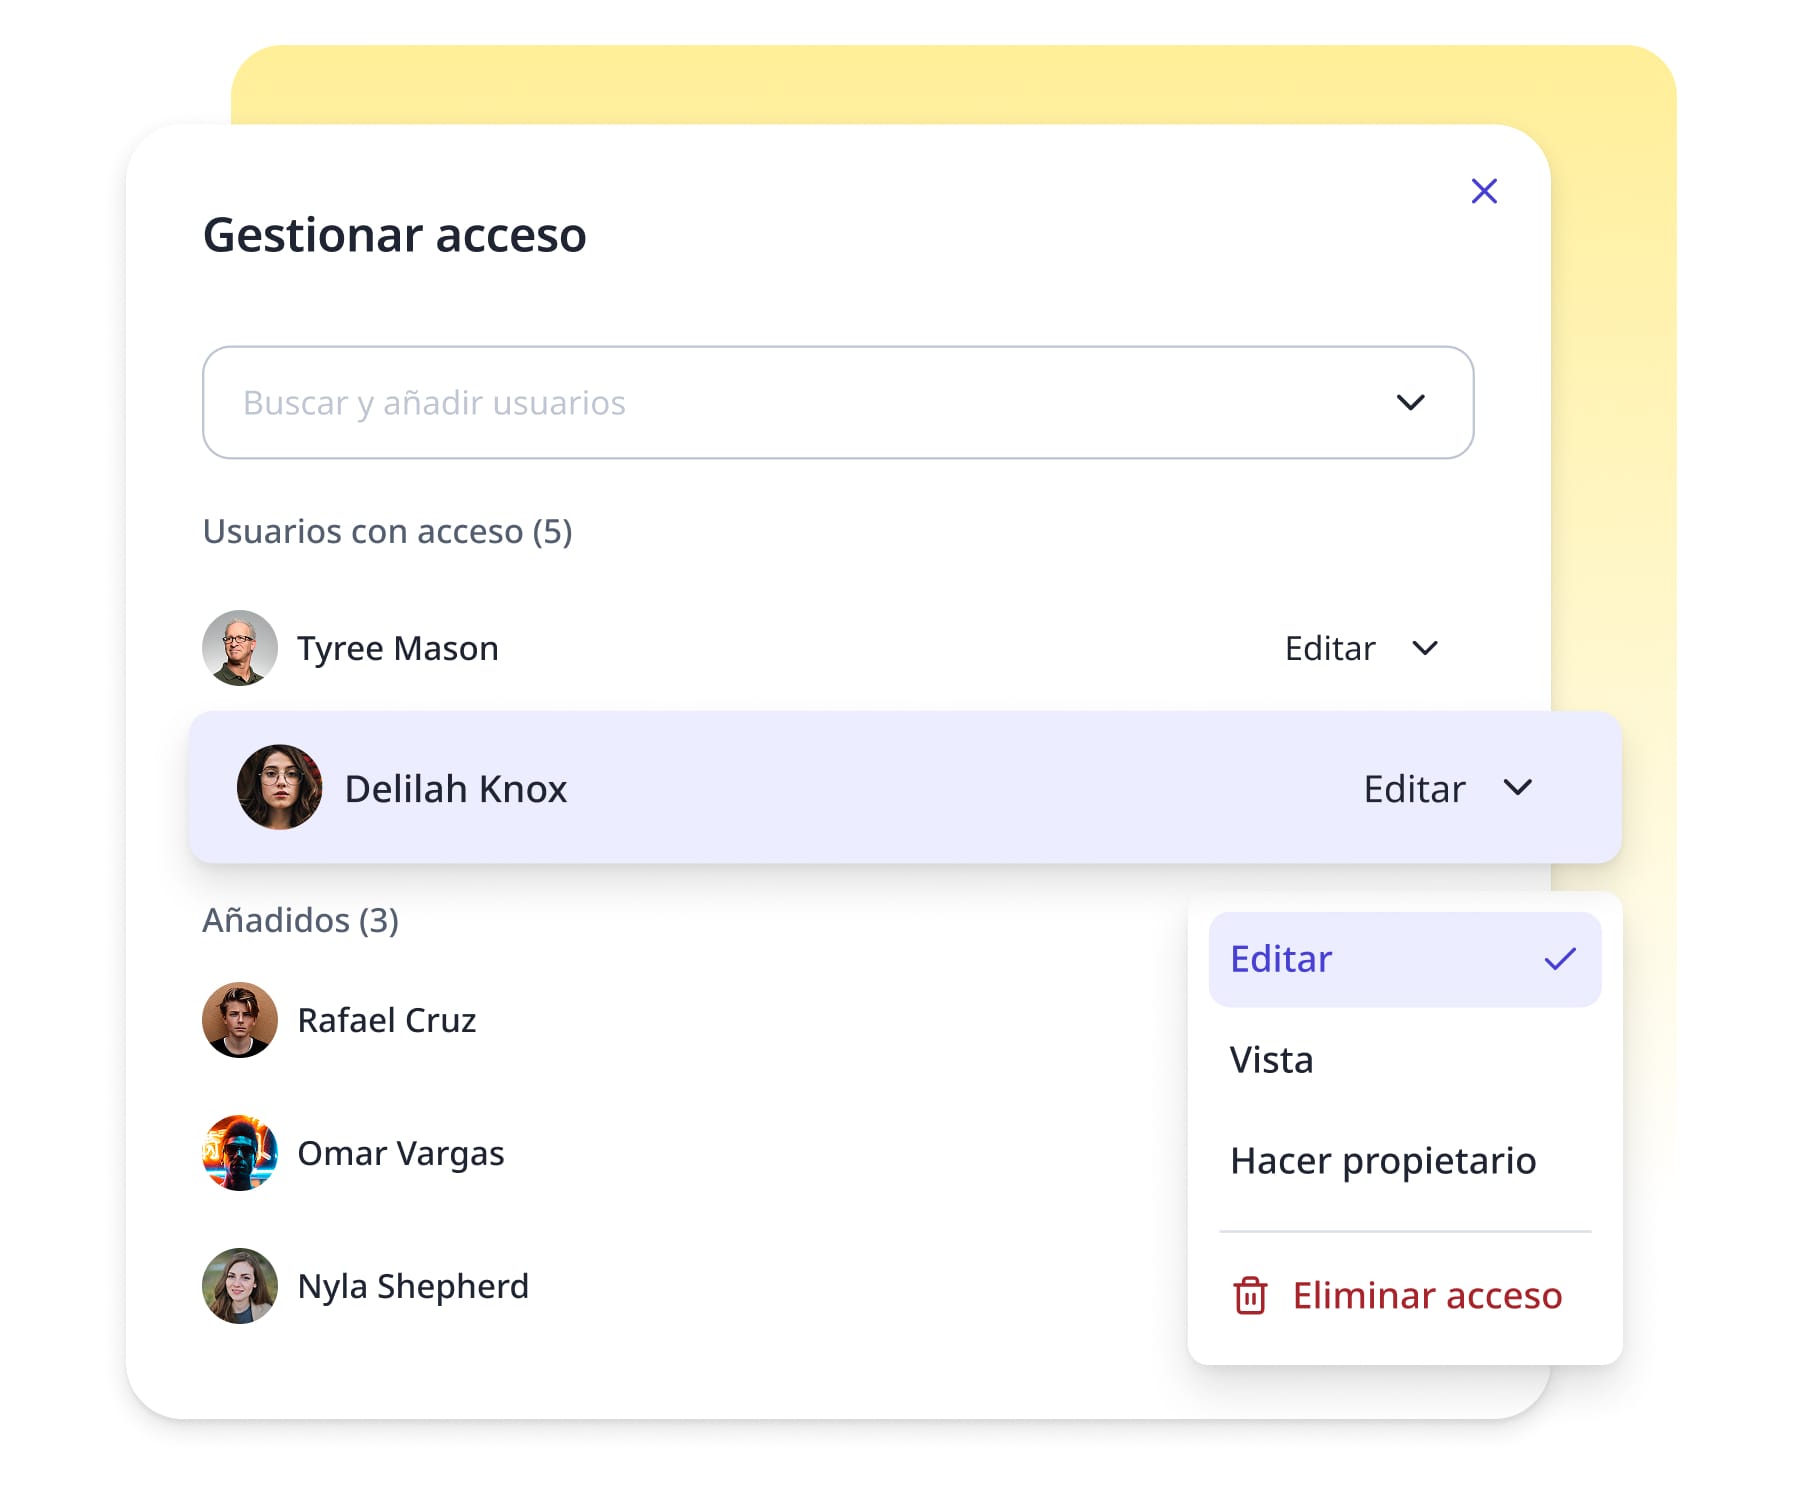This screenshot has width=1800, height=1500.
Task: Click the Delilah Knox name
Action: (456, 788)
